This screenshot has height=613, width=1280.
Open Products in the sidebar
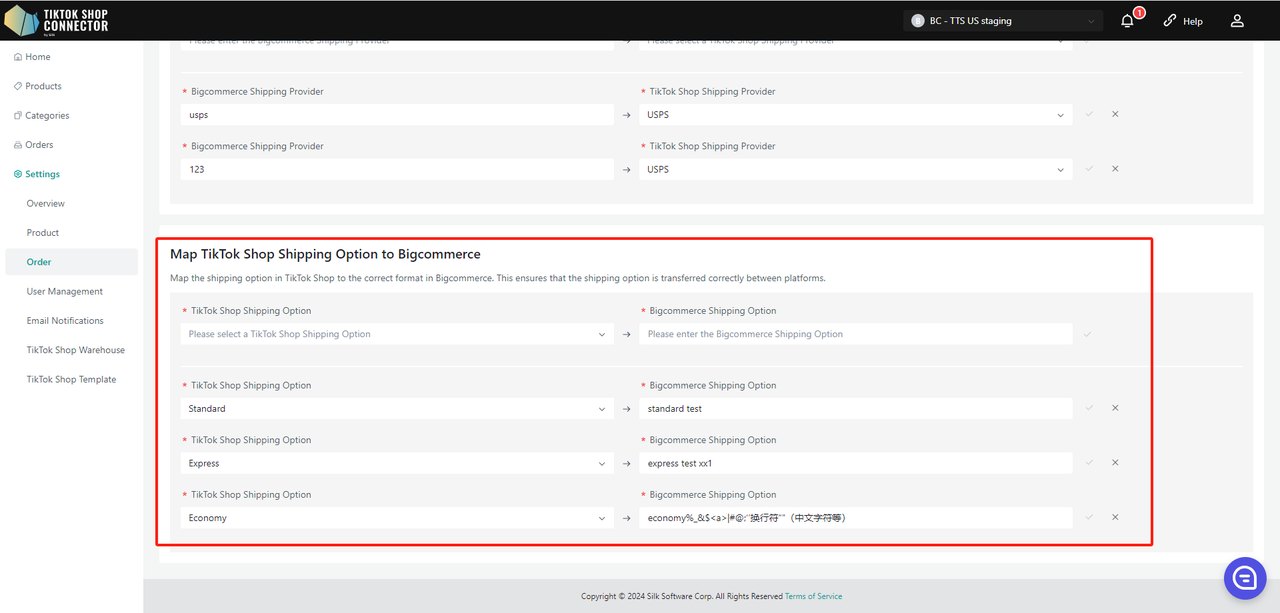click(37, 86)
